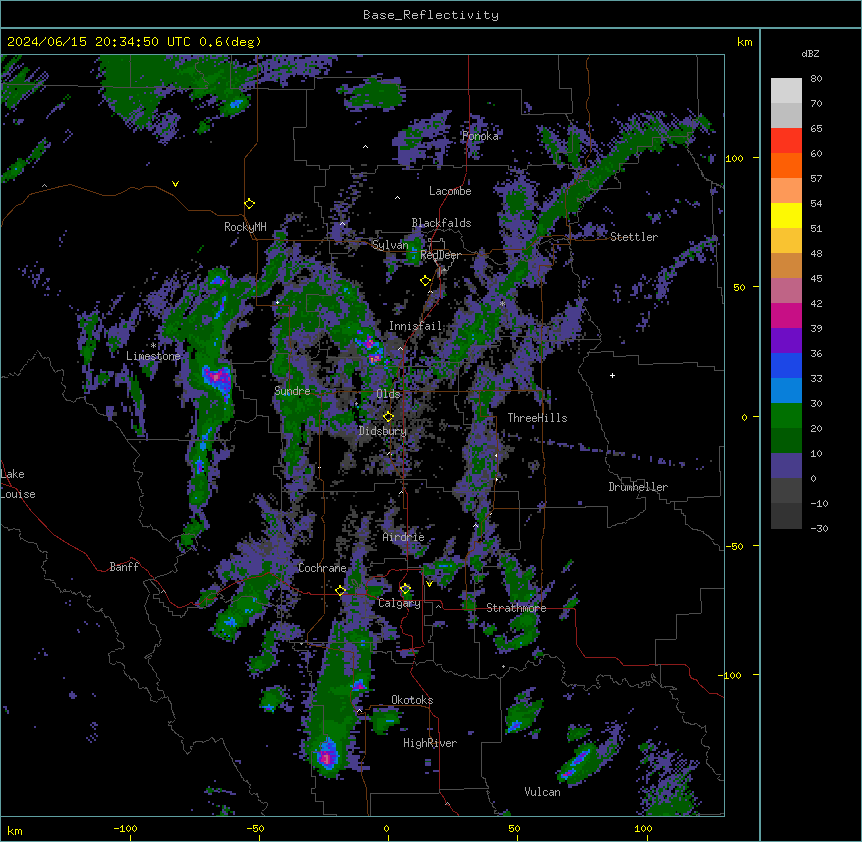Image resolution: width=862 pixels, height=842 pixels.
Task: Click the Calgary city label
Action: pos(399,603)
